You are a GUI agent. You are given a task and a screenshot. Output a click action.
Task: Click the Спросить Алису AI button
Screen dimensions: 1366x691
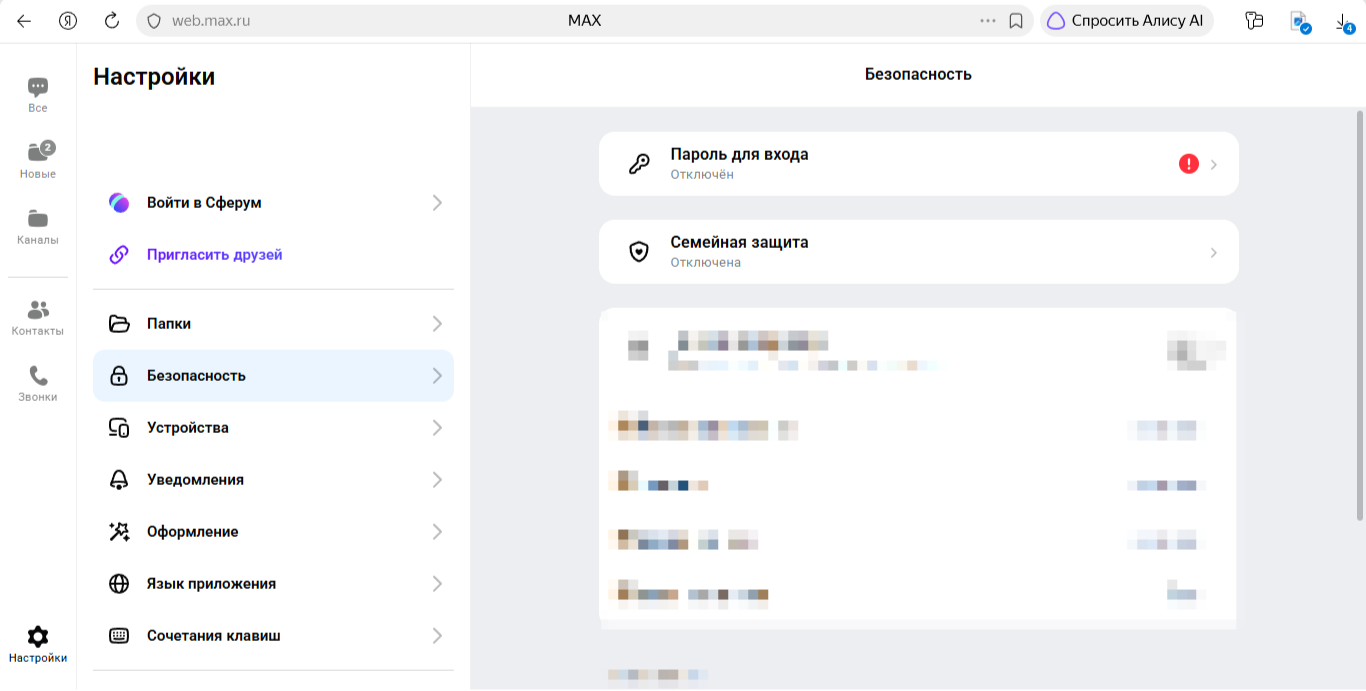(x=1127, y=21)
